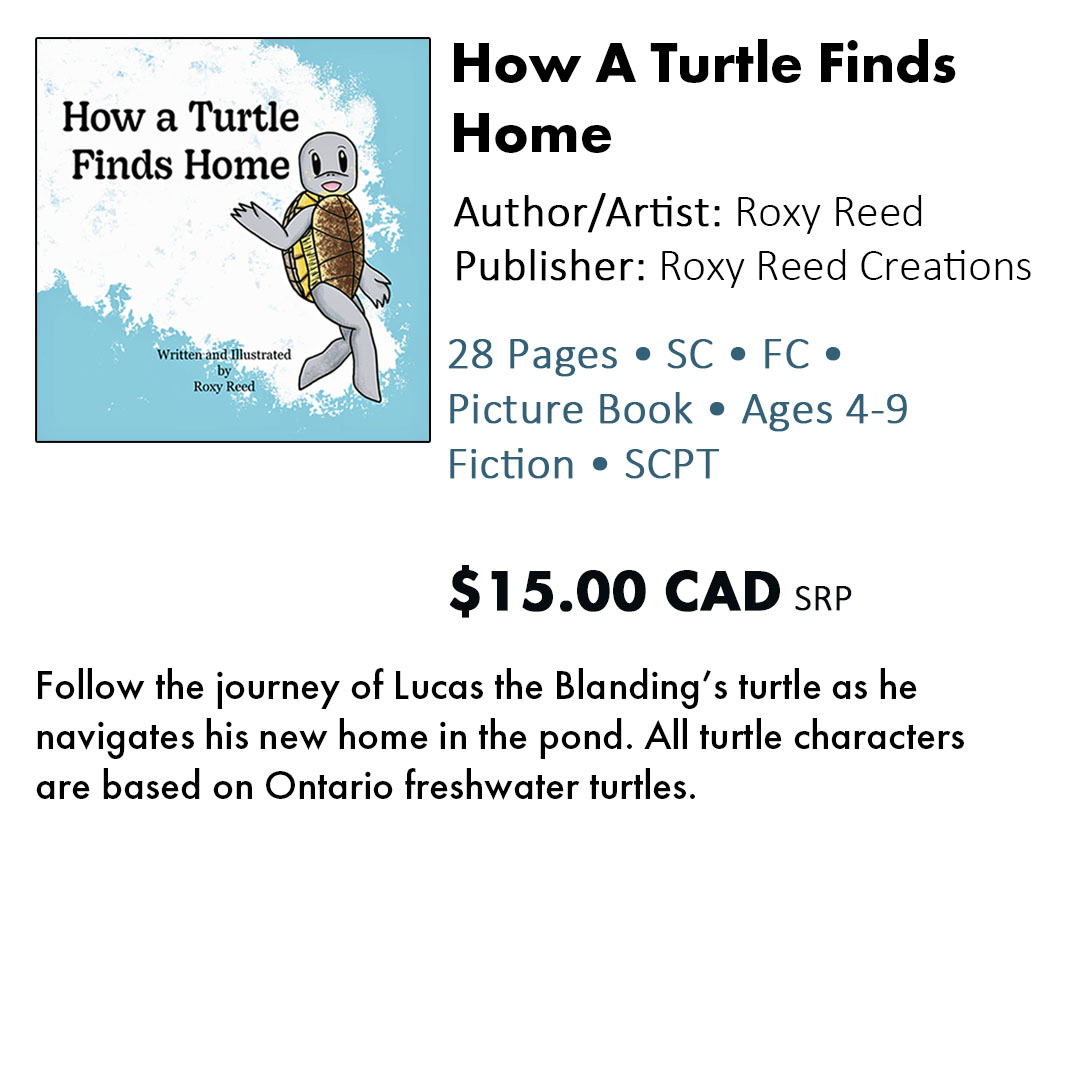Click the "Picture Book" category text
The height and width of the screenshot is (1080, 1080).
570,410
